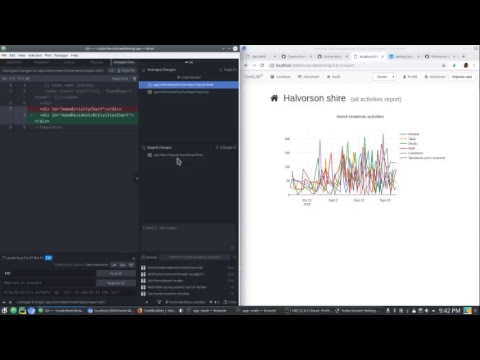Select the staged file under Staged Changes
The width and height of the screenshot is (480, 360).
[x=189, y=155]
